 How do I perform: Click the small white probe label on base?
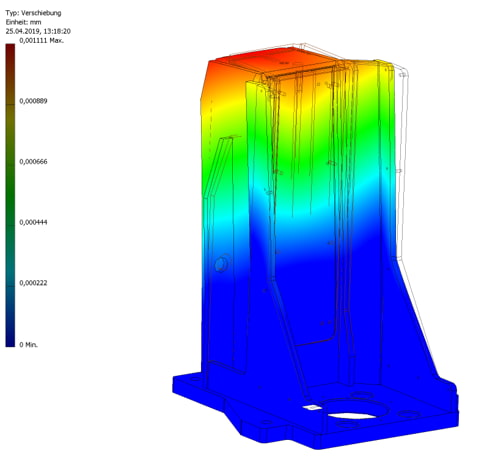(x=312, y=407)
